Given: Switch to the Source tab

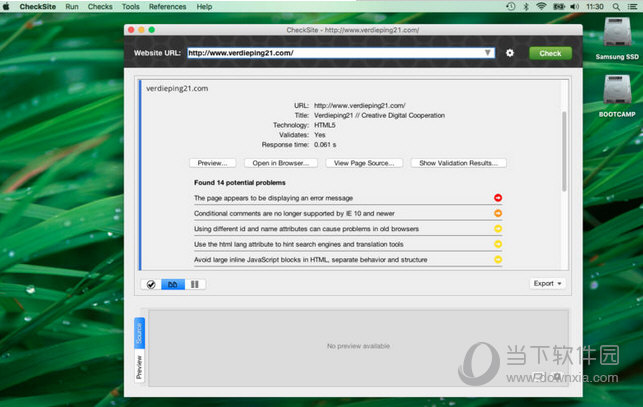Looking at the screenshot, I should (139, 333).
